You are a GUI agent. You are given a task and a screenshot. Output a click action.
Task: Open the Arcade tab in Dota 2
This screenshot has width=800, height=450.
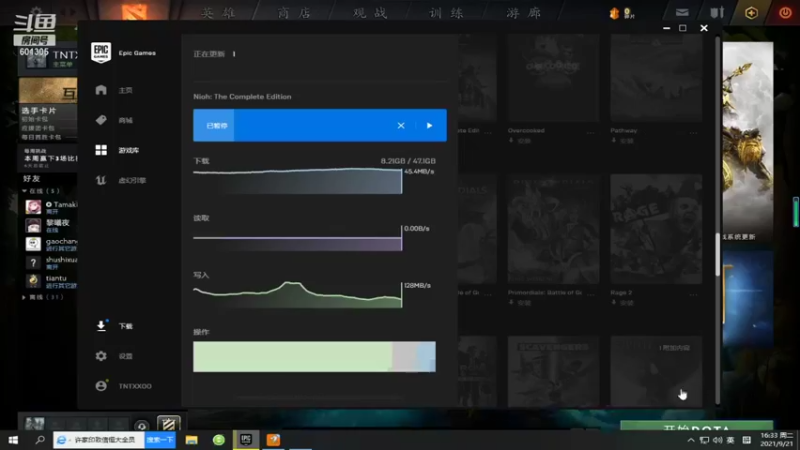523,13
